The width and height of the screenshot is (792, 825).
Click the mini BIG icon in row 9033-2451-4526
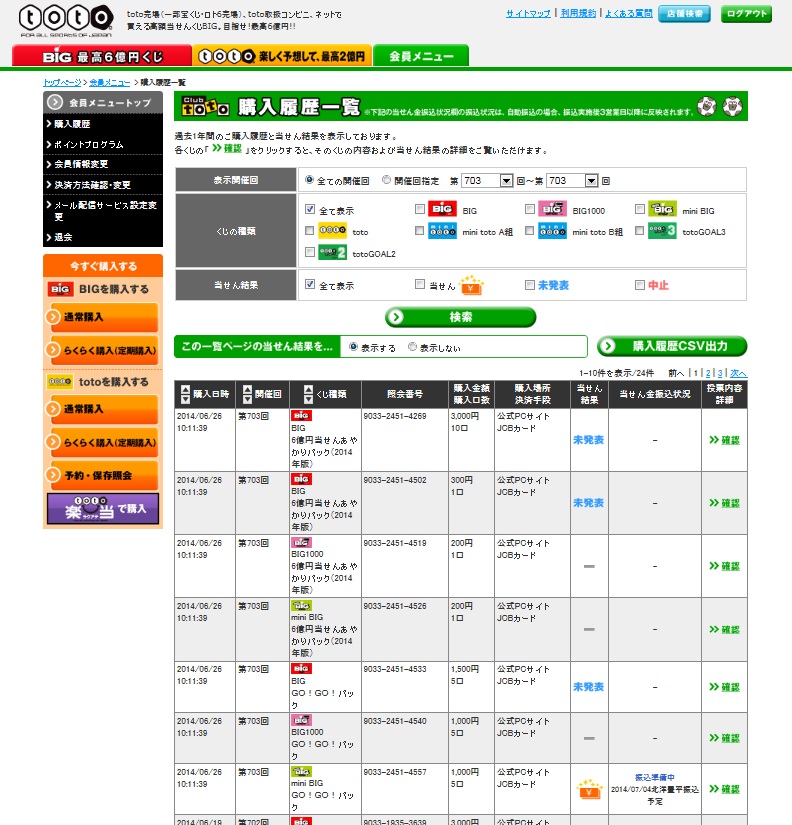coord(301,606)
